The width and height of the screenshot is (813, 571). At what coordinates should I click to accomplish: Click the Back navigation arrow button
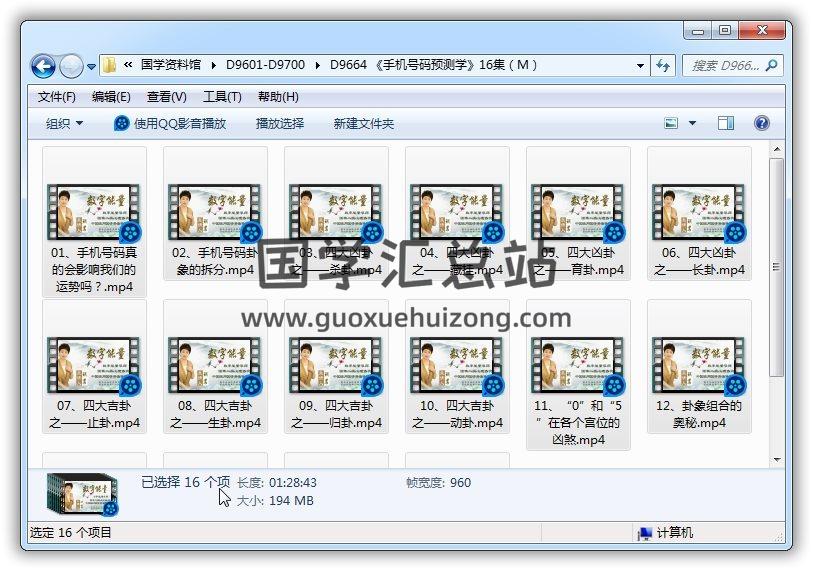pos(43,67)
